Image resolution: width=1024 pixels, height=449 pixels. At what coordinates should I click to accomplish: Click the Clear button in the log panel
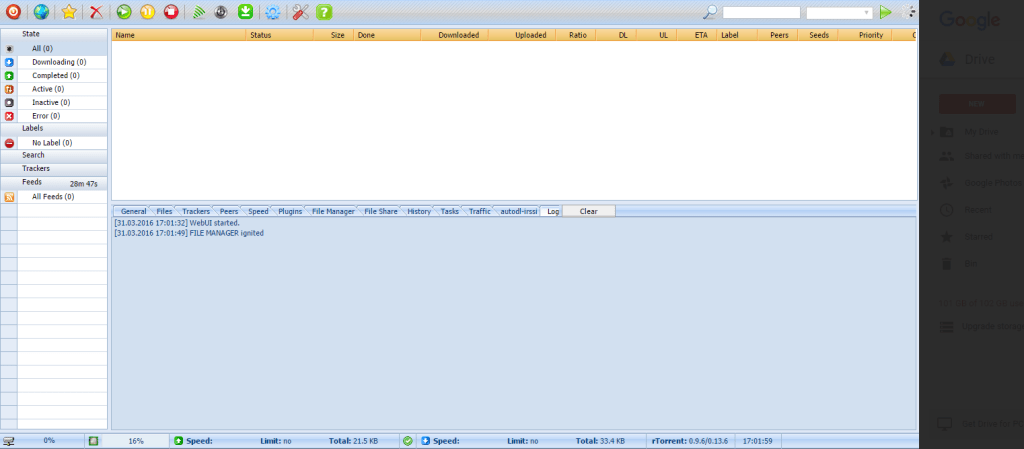pos(588,211)
